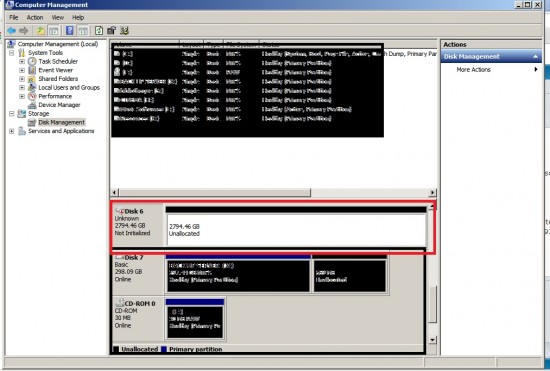This screenshot has width=550, height=371.
Task: Click the Properties toolbar icon next to Refresh
Action: tap(112, 31)
